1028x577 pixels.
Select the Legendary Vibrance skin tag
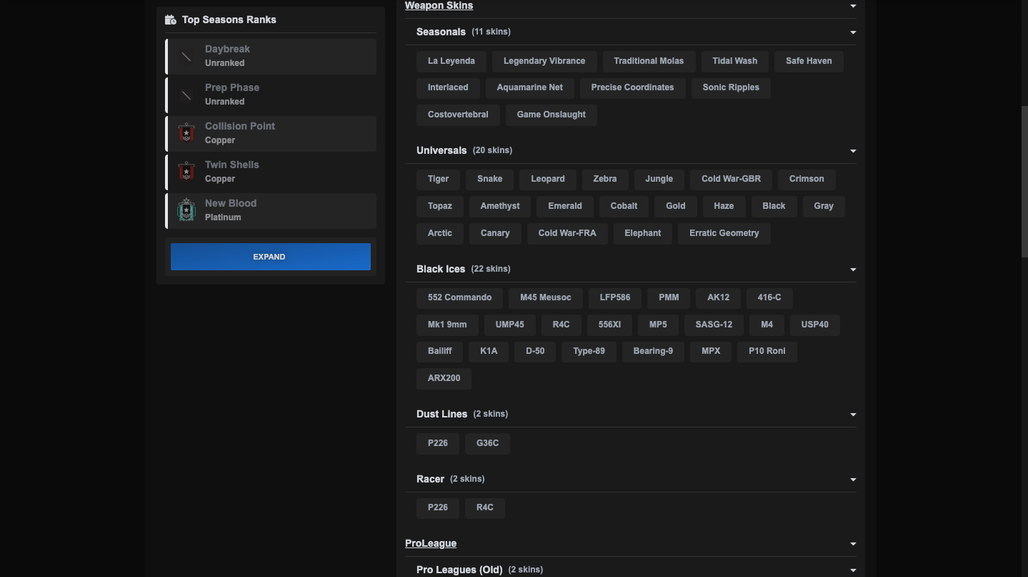[544, 61]
